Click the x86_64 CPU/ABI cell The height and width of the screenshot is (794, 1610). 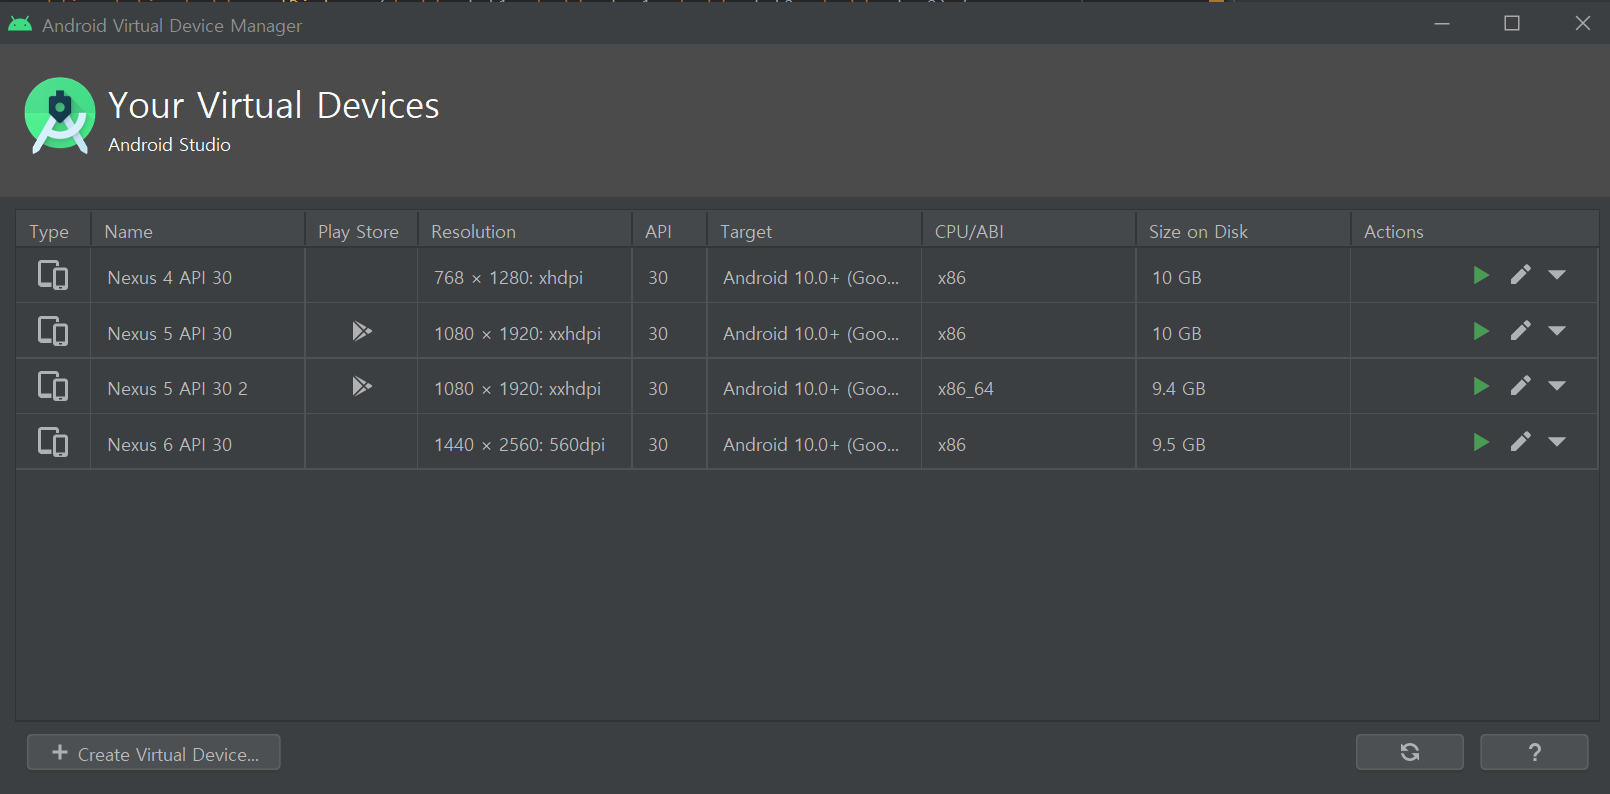pyautogui.click(x=1029, y=388)
